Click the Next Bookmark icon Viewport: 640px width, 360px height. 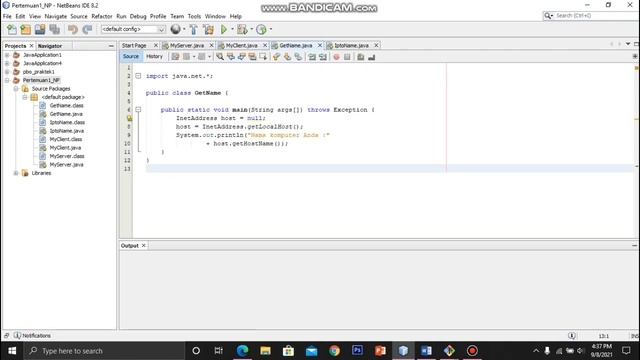pyautogui.click(x=287, y=57)
